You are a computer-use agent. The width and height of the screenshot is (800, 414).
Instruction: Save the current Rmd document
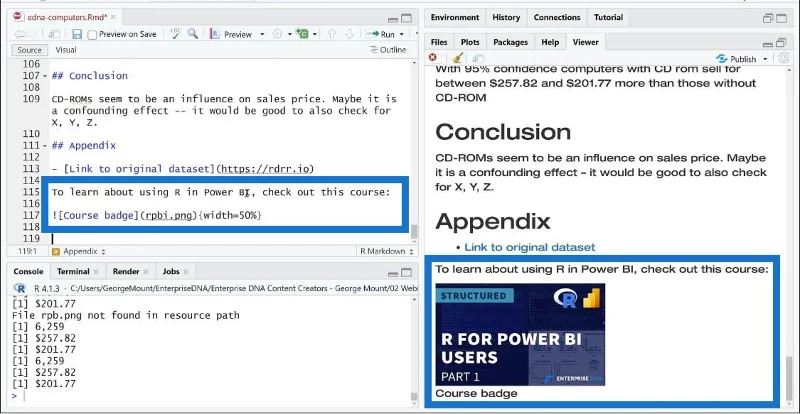(x=77, y=34)
